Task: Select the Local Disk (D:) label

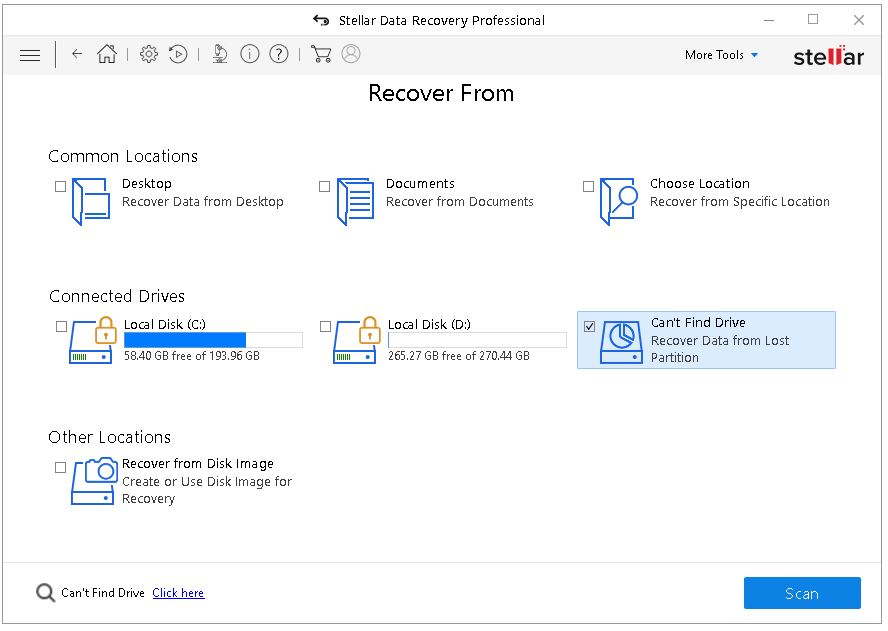Action: [x=429, y=325]
